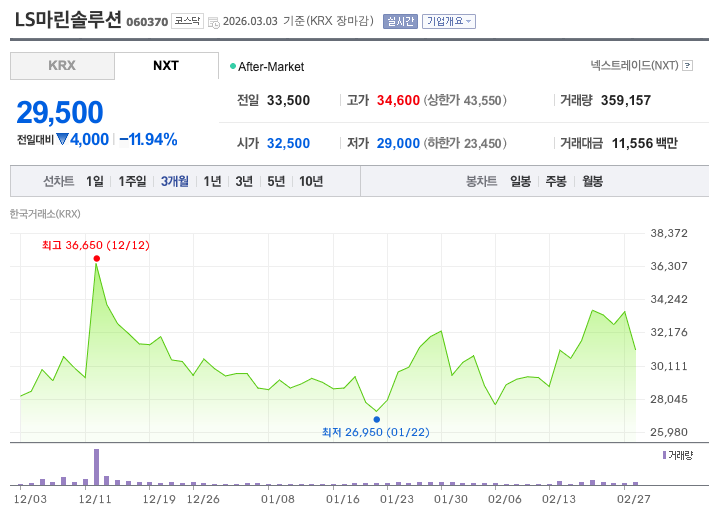Click the 시가 value 32,500
The width and height of the screenshot is (709, 521).
click(x=288, y=143)
